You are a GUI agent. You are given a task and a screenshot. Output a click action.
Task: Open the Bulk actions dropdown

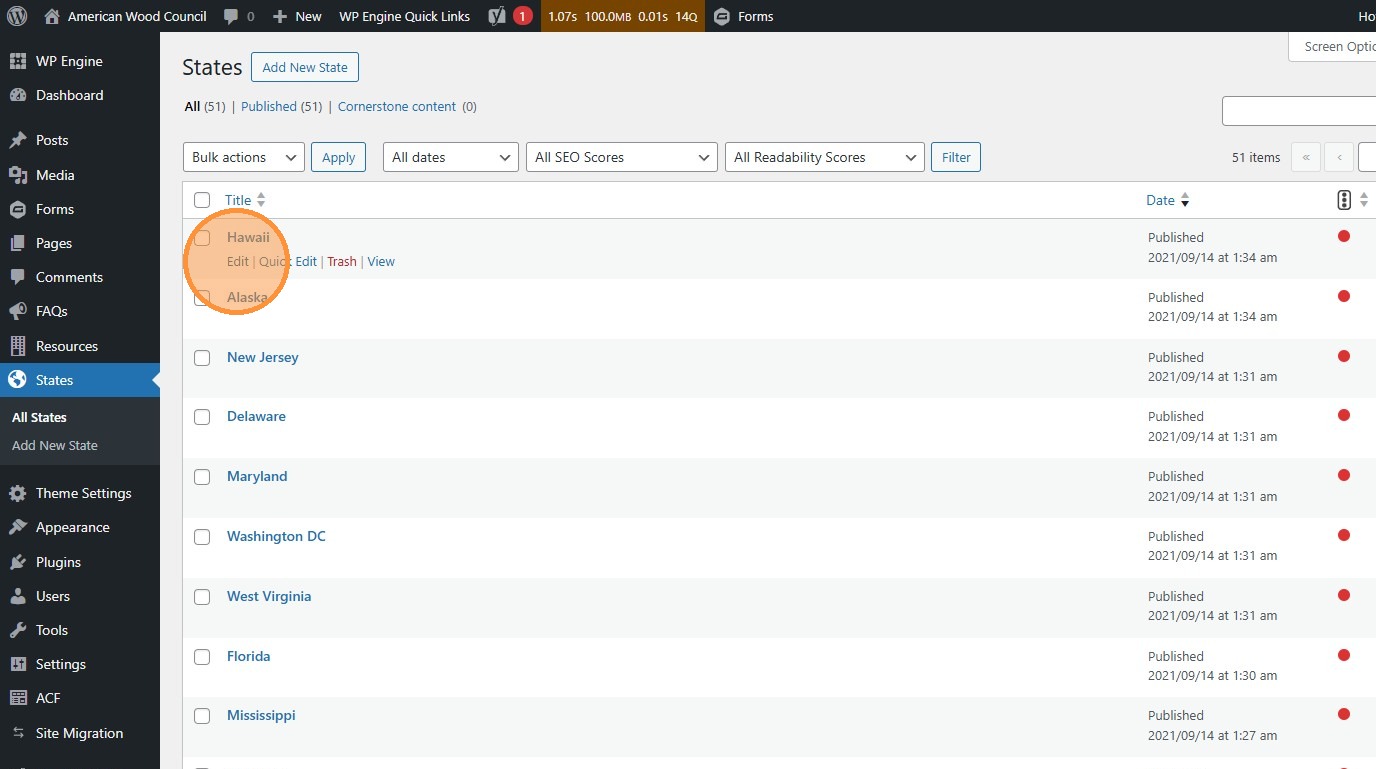point(244,157)
